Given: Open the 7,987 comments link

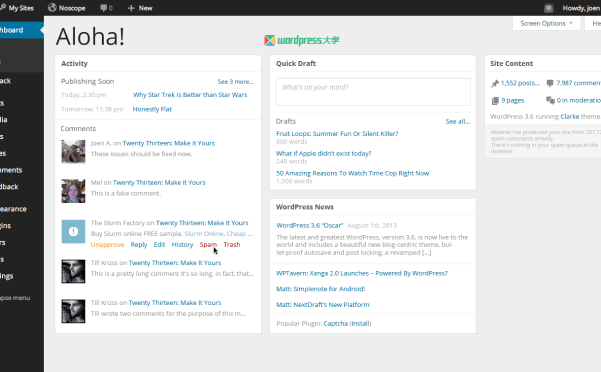Looking at the screenshot, I should [x=578, y=83].
